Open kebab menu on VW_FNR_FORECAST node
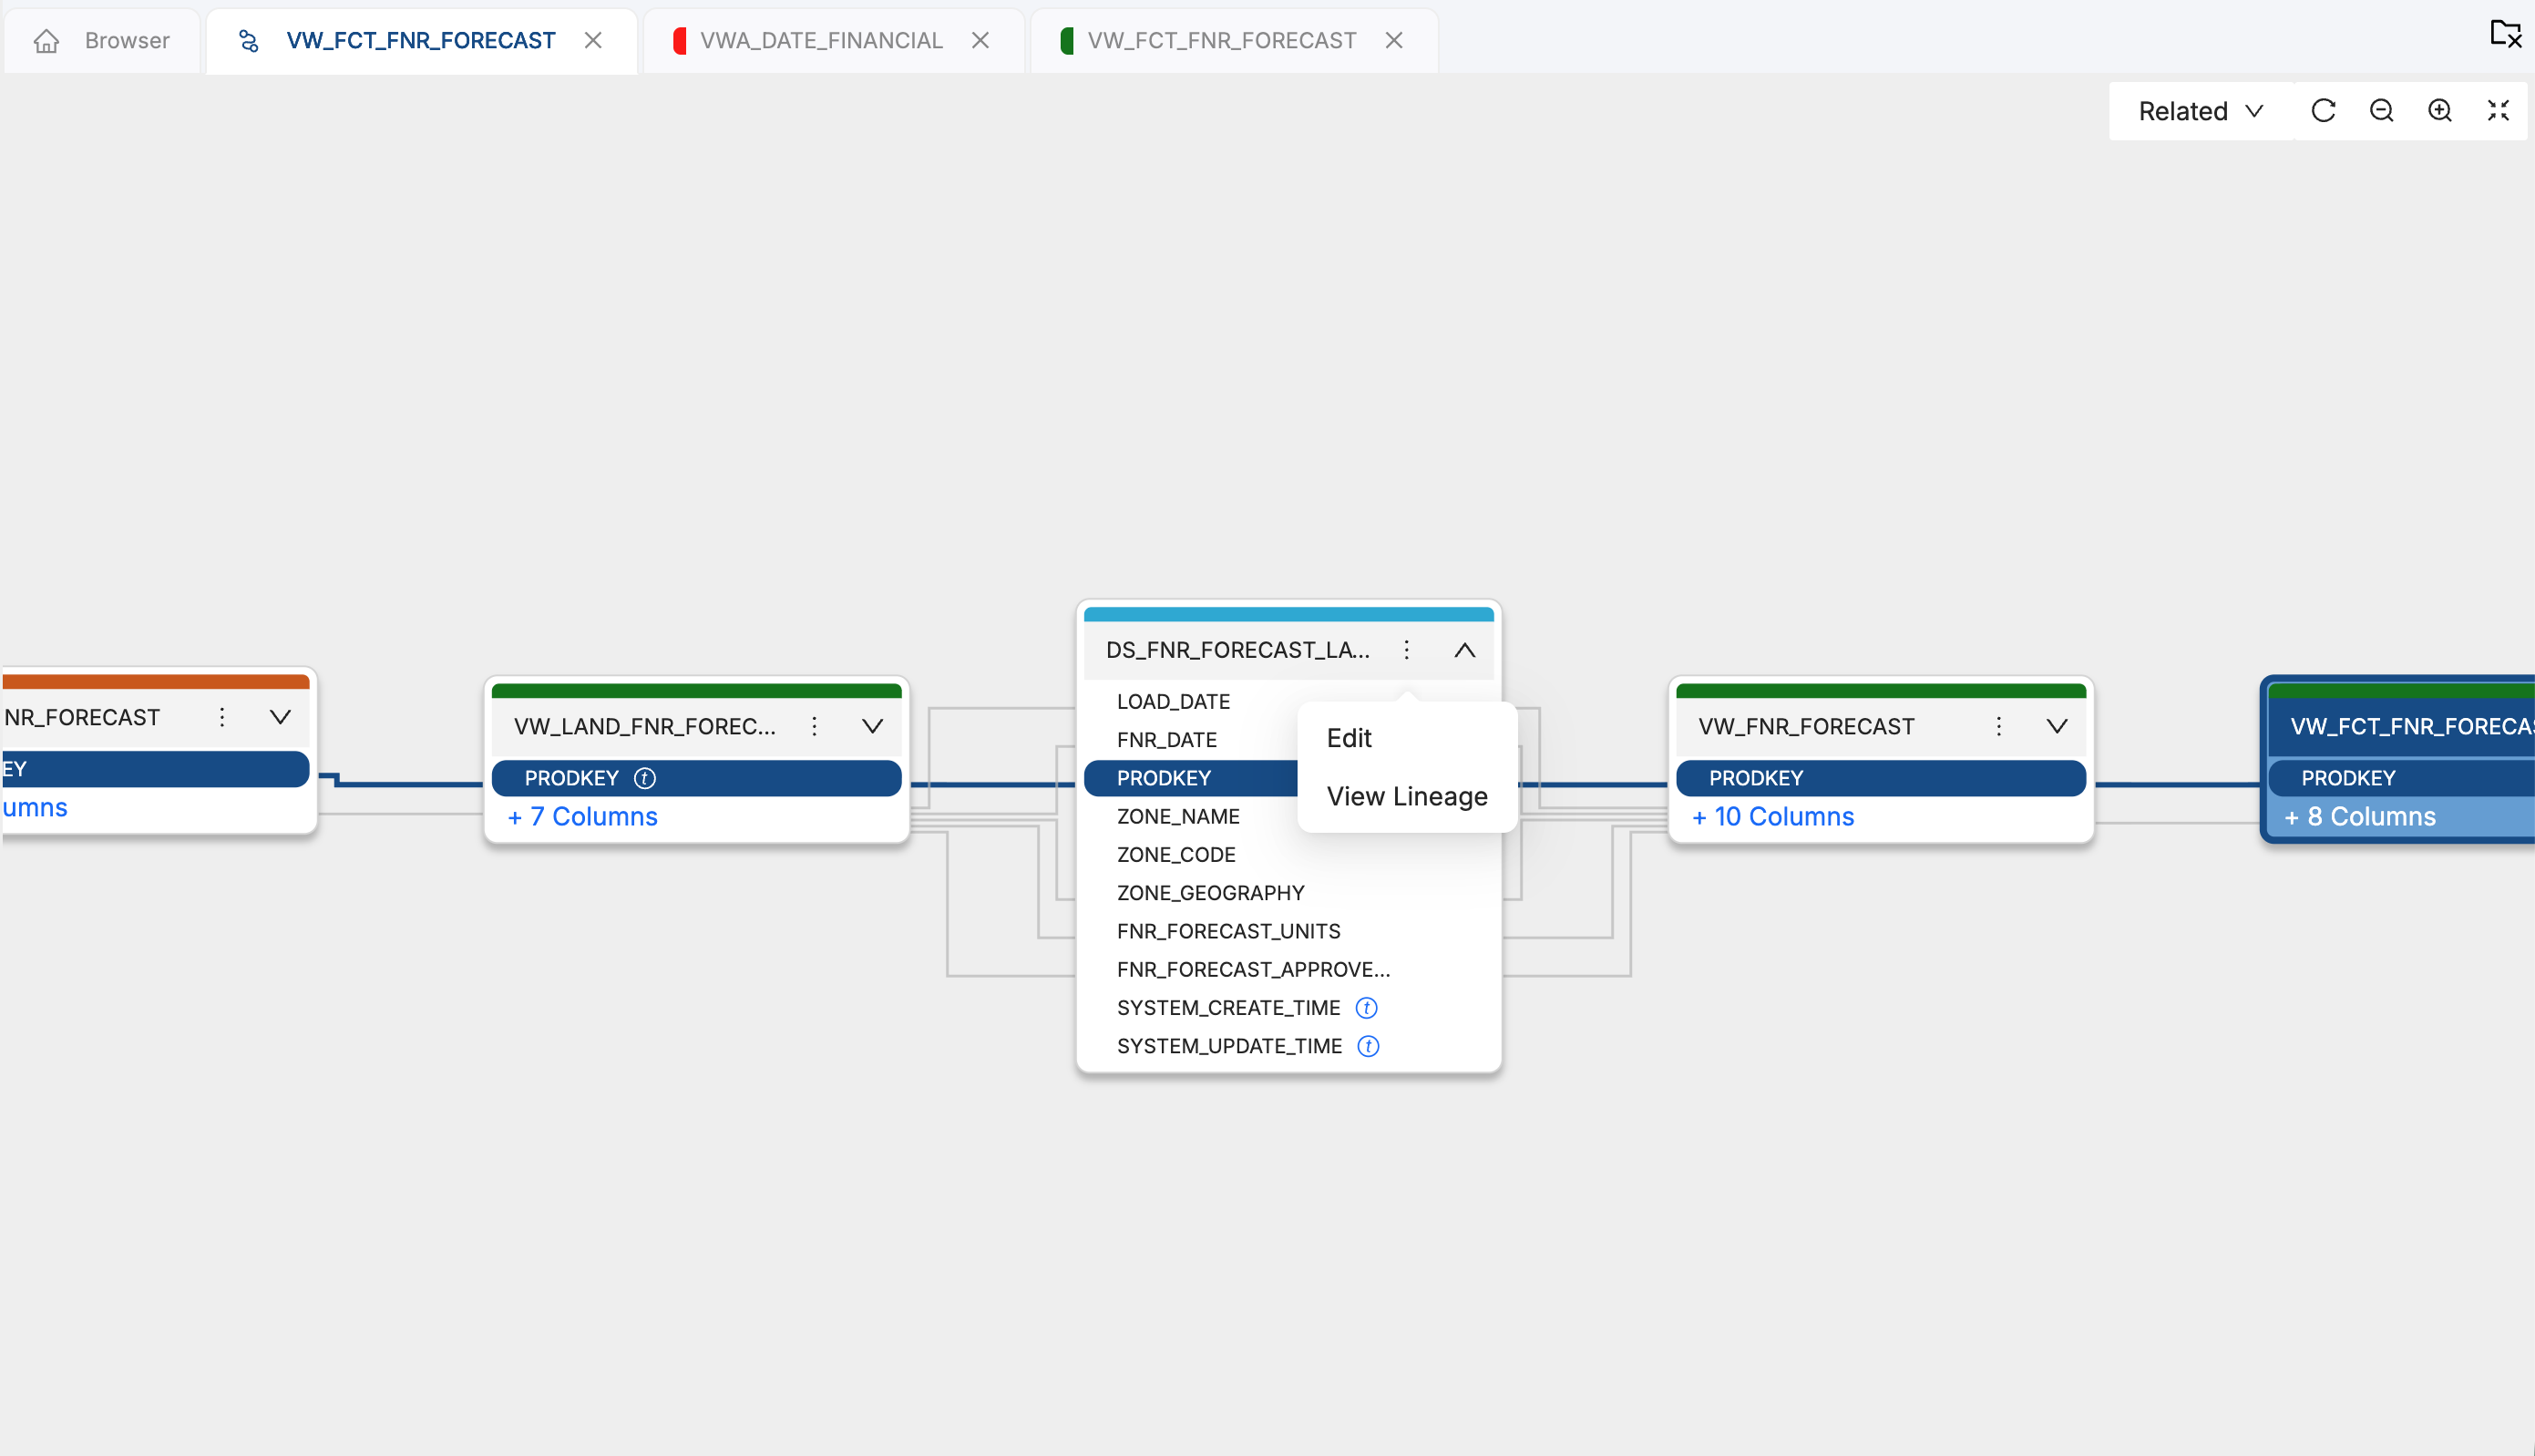This screenshot has height=1456, width=2535. pyautogui.click(x=1997, y=726)
